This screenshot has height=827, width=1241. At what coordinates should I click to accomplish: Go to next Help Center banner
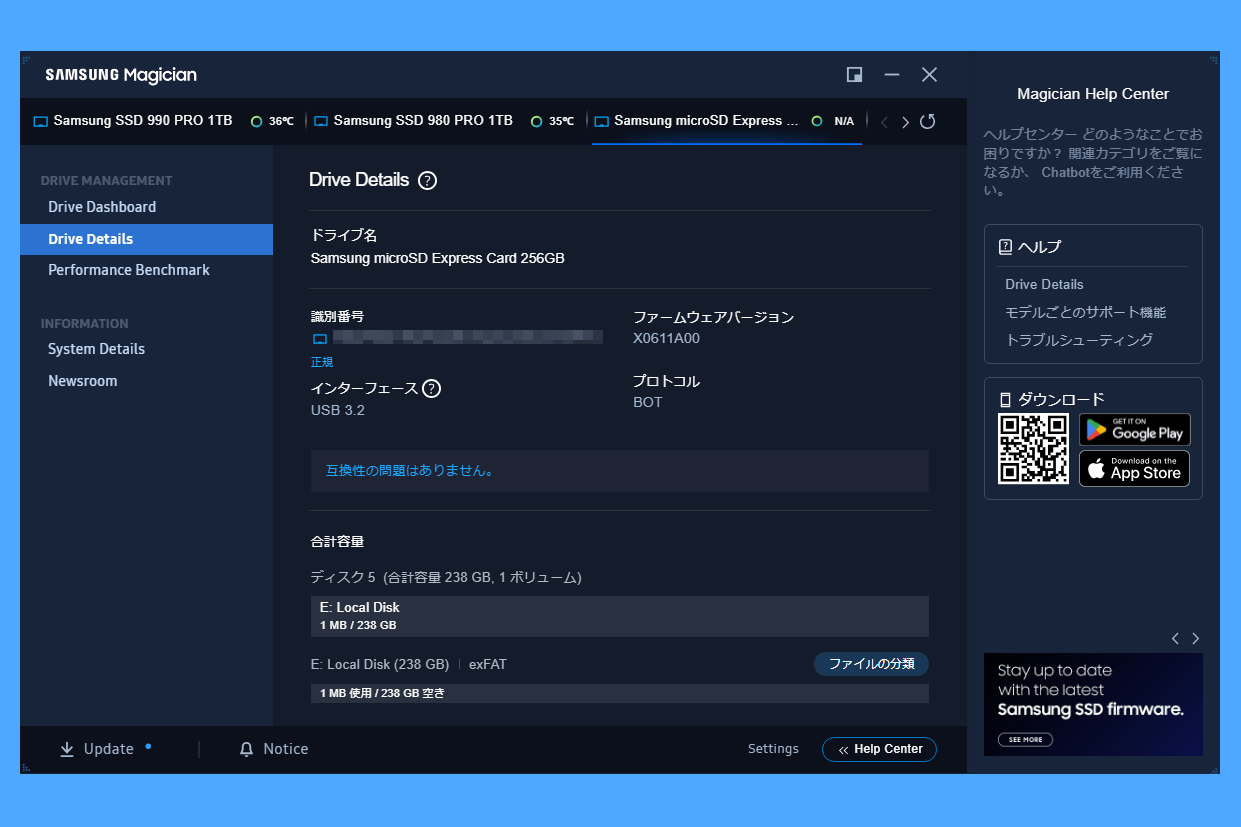point(1195,639)
